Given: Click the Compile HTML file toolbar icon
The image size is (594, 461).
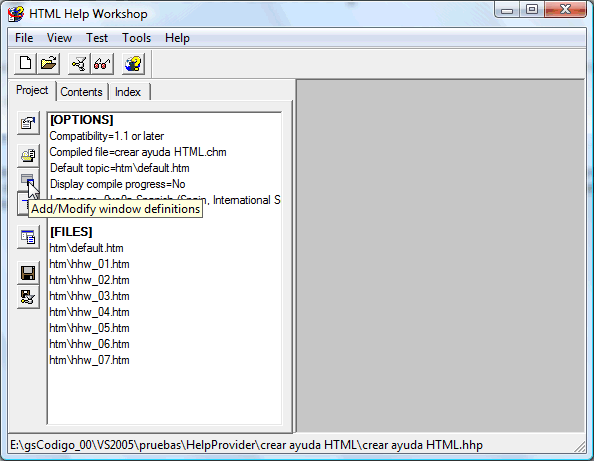Looking at the screenshot, I should pyautogui.click(x=79, y=63).
